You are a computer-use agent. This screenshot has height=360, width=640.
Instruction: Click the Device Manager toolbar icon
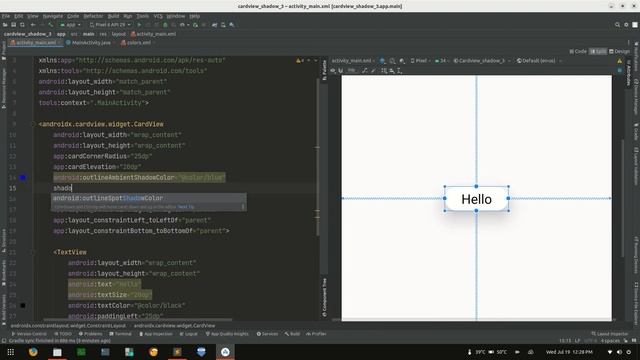[x=223, y=25]
